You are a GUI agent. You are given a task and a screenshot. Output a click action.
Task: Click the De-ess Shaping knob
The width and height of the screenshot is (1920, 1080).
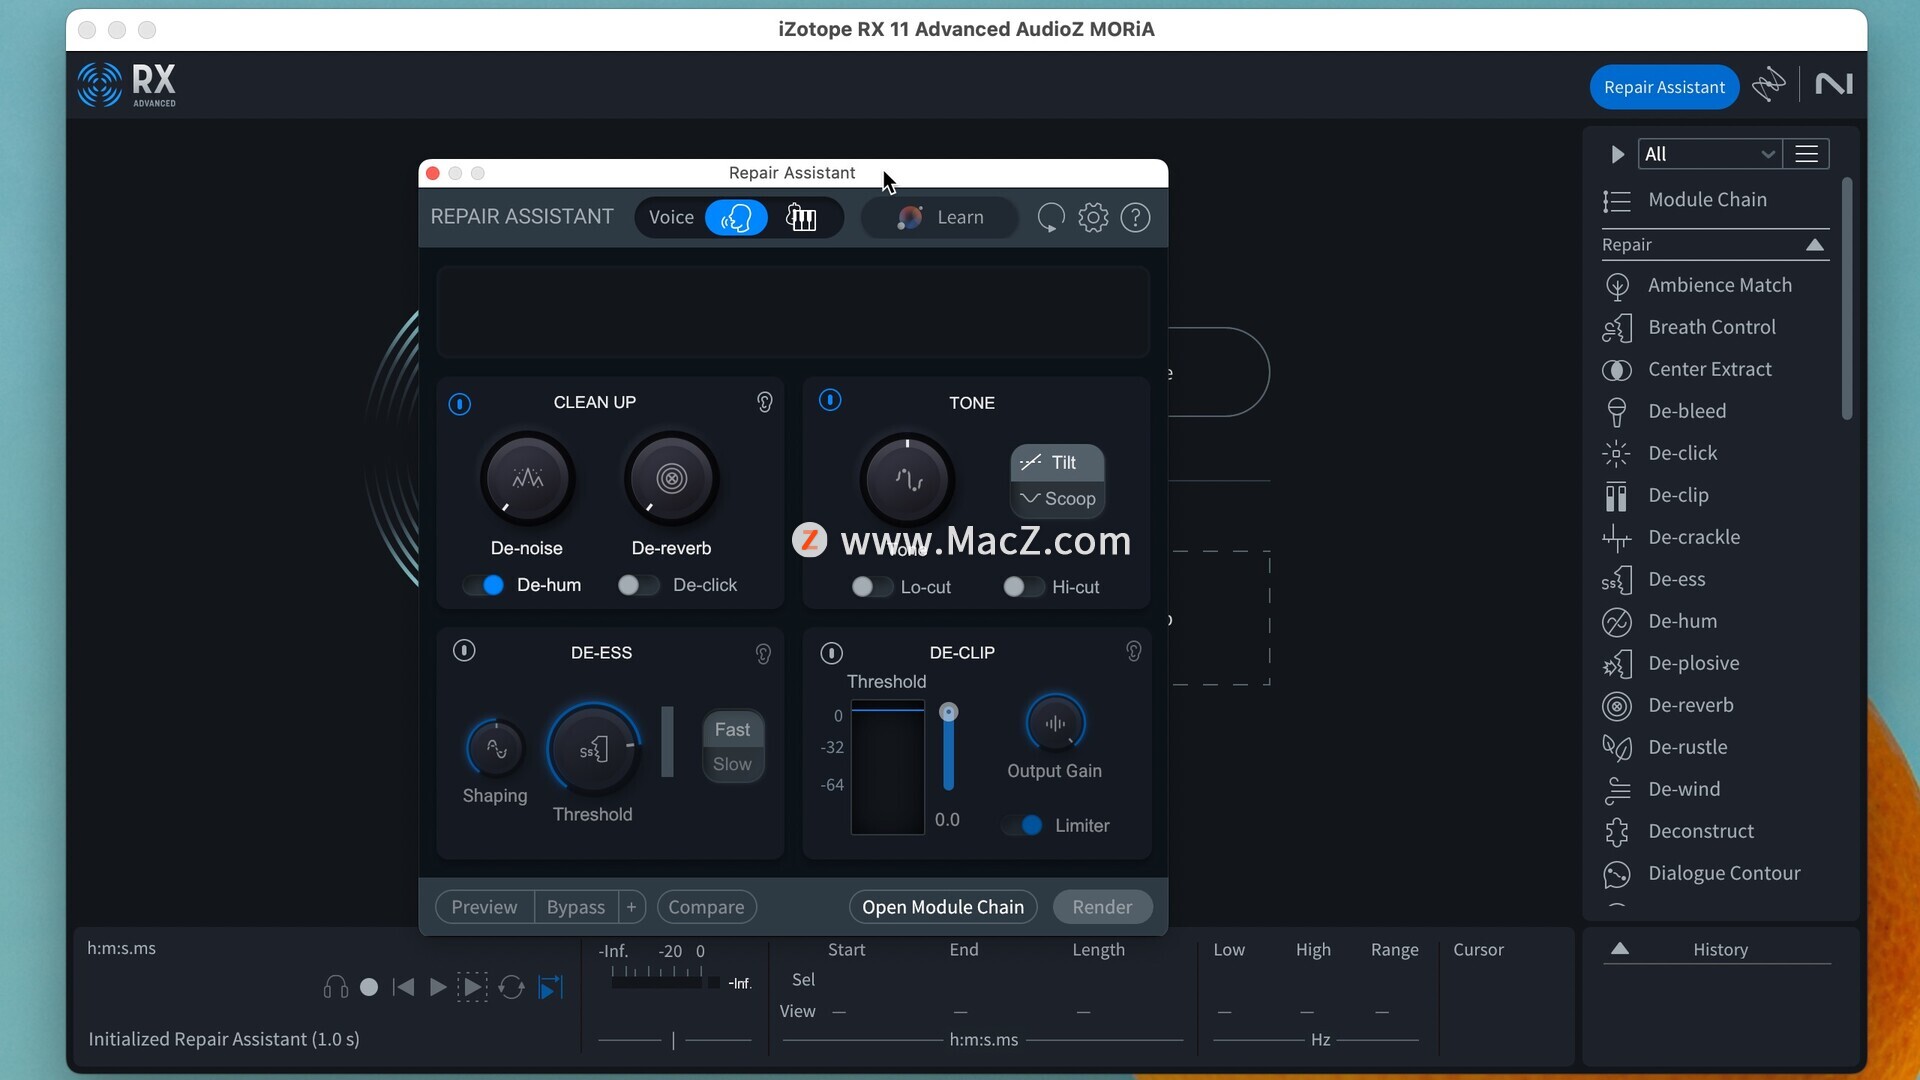tap(495, 748)
